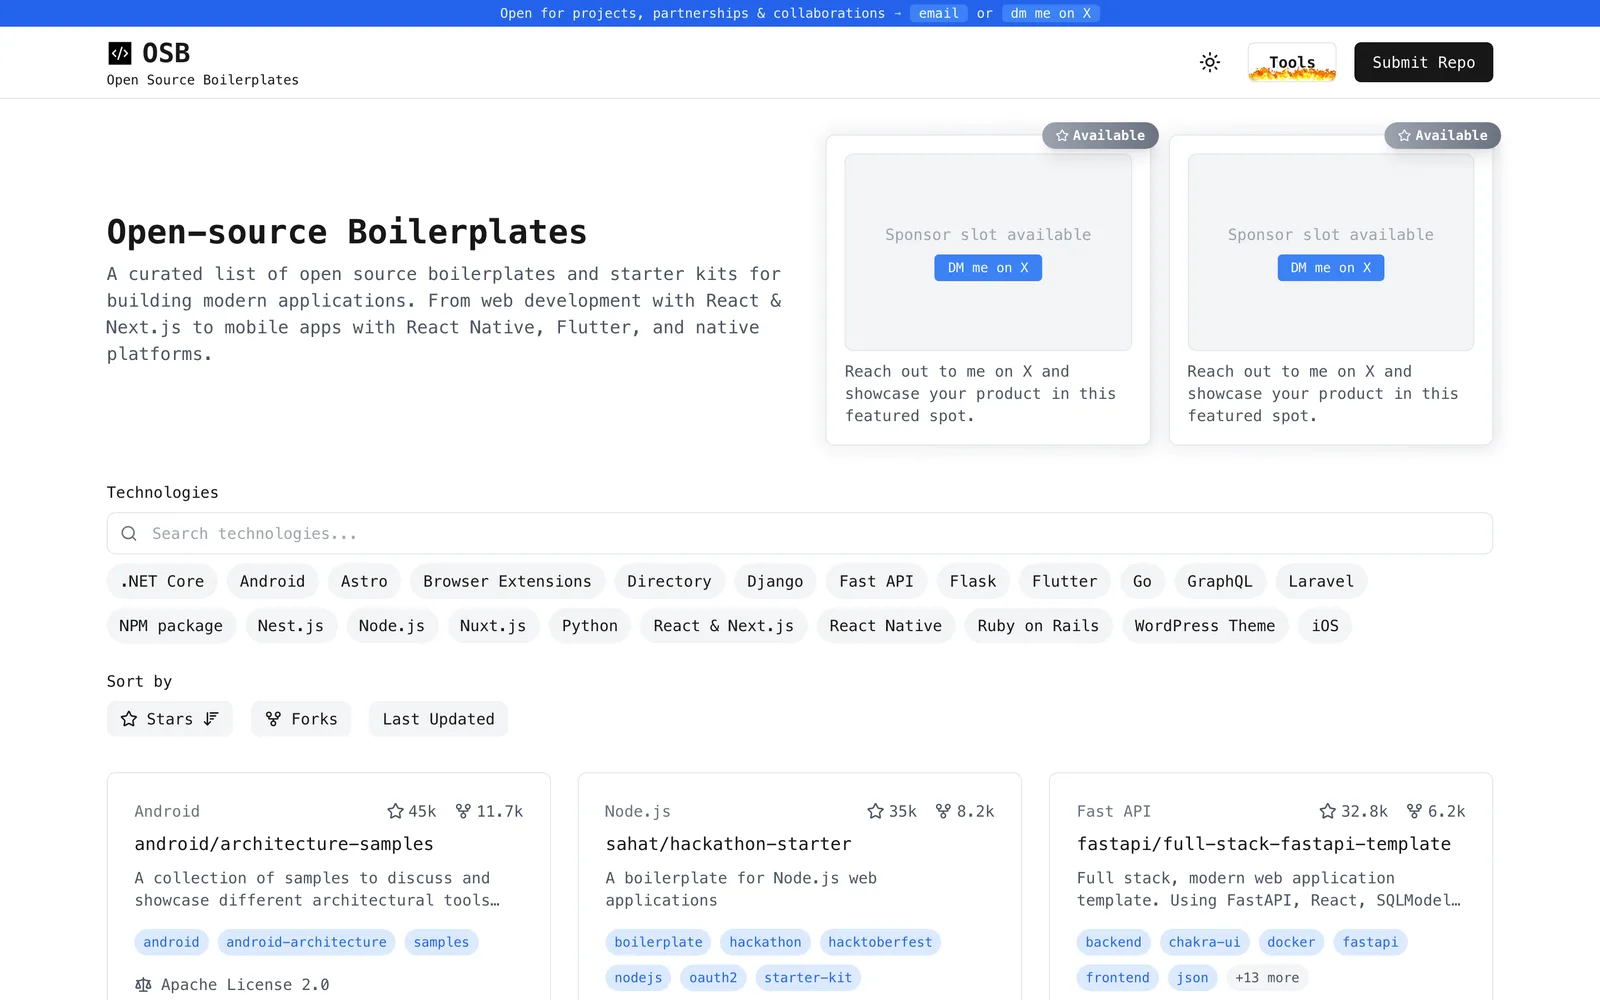Choose the Directory filter chip
1600x1000 pixels.
click(669, 581)
